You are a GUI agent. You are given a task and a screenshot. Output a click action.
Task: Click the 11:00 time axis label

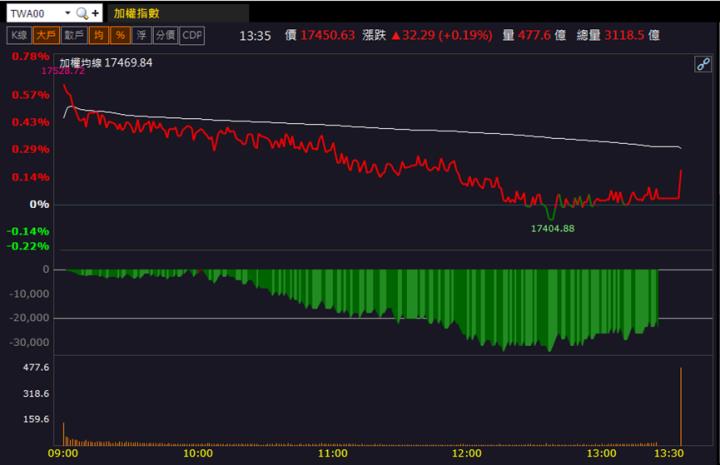332,454
